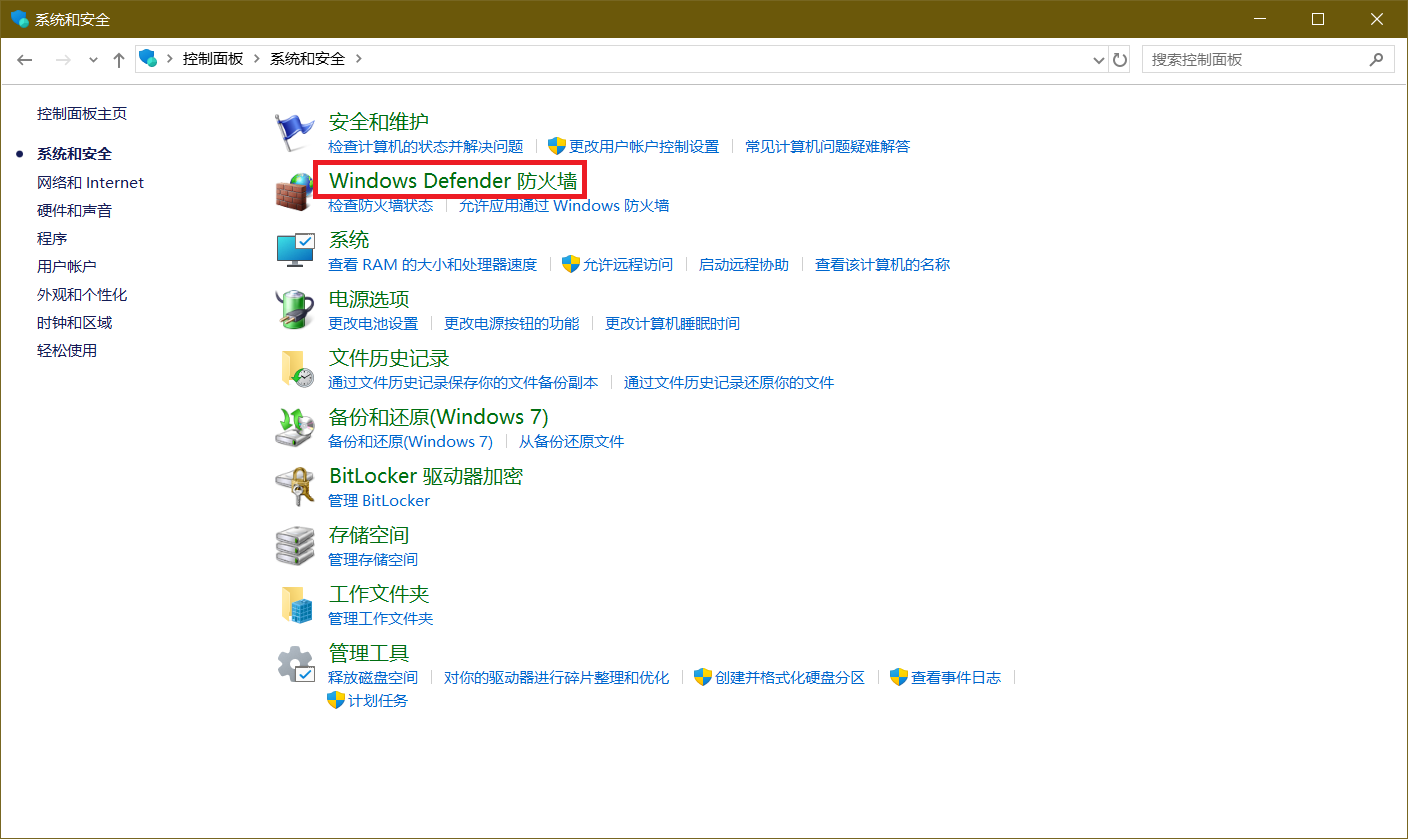Click the Power Options battery icon
The width and height of the screenshot is (1408, 839).
pos(295,309)
